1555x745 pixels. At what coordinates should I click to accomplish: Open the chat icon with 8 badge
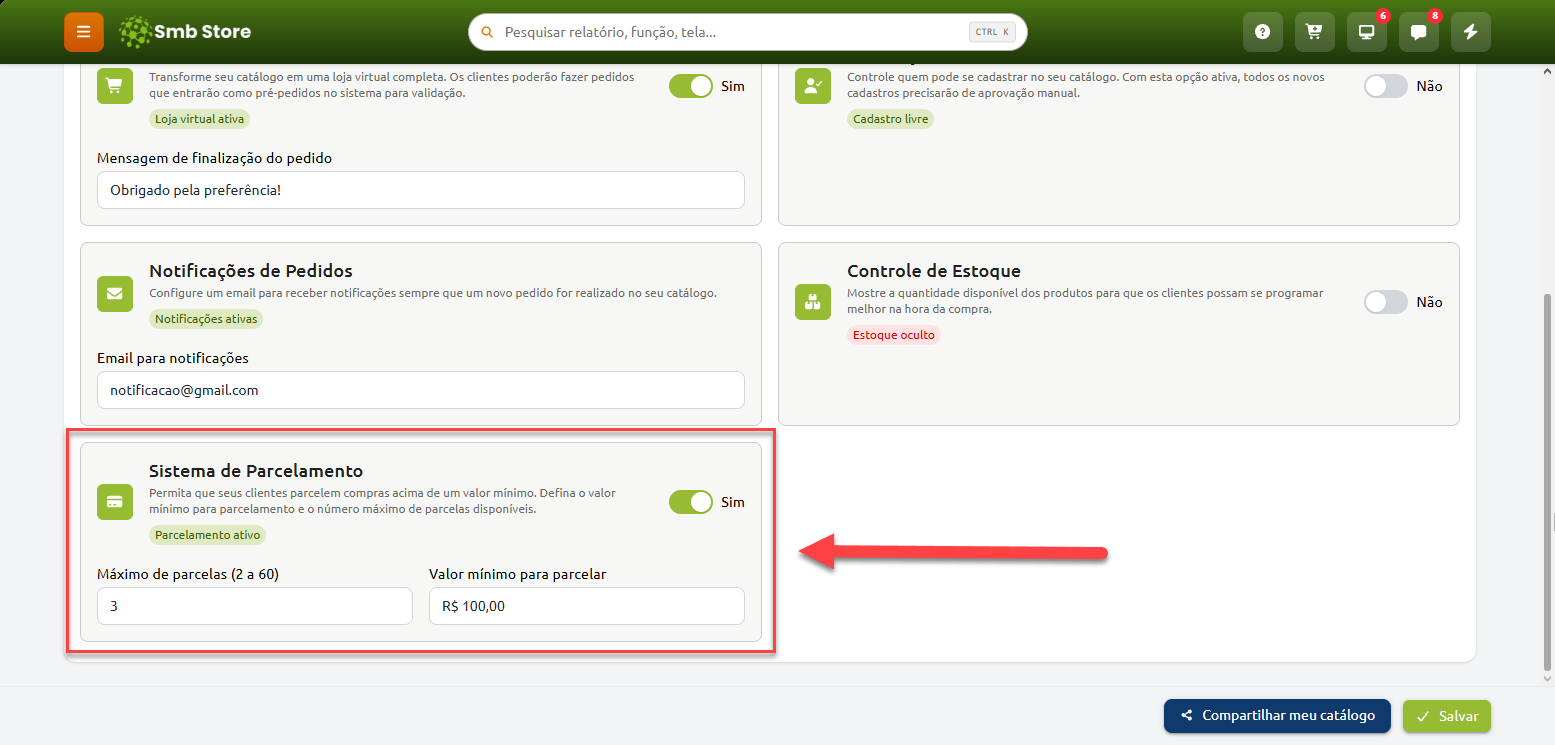pyautogui.click(x=1418, y=32)
